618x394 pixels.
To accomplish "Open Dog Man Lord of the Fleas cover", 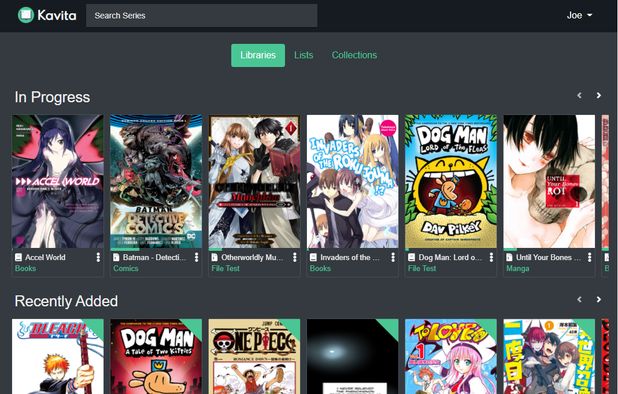I will pos(451,182).
